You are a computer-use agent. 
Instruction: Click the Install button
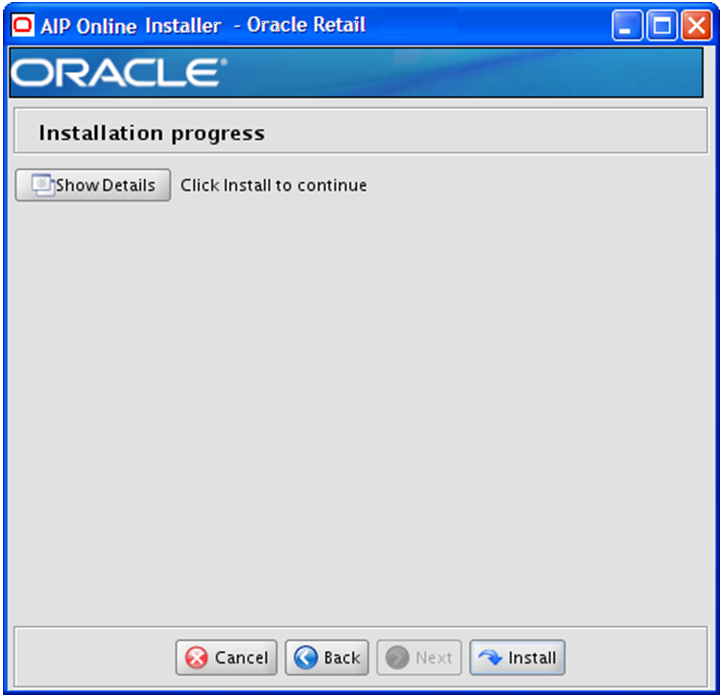[517, 657]
